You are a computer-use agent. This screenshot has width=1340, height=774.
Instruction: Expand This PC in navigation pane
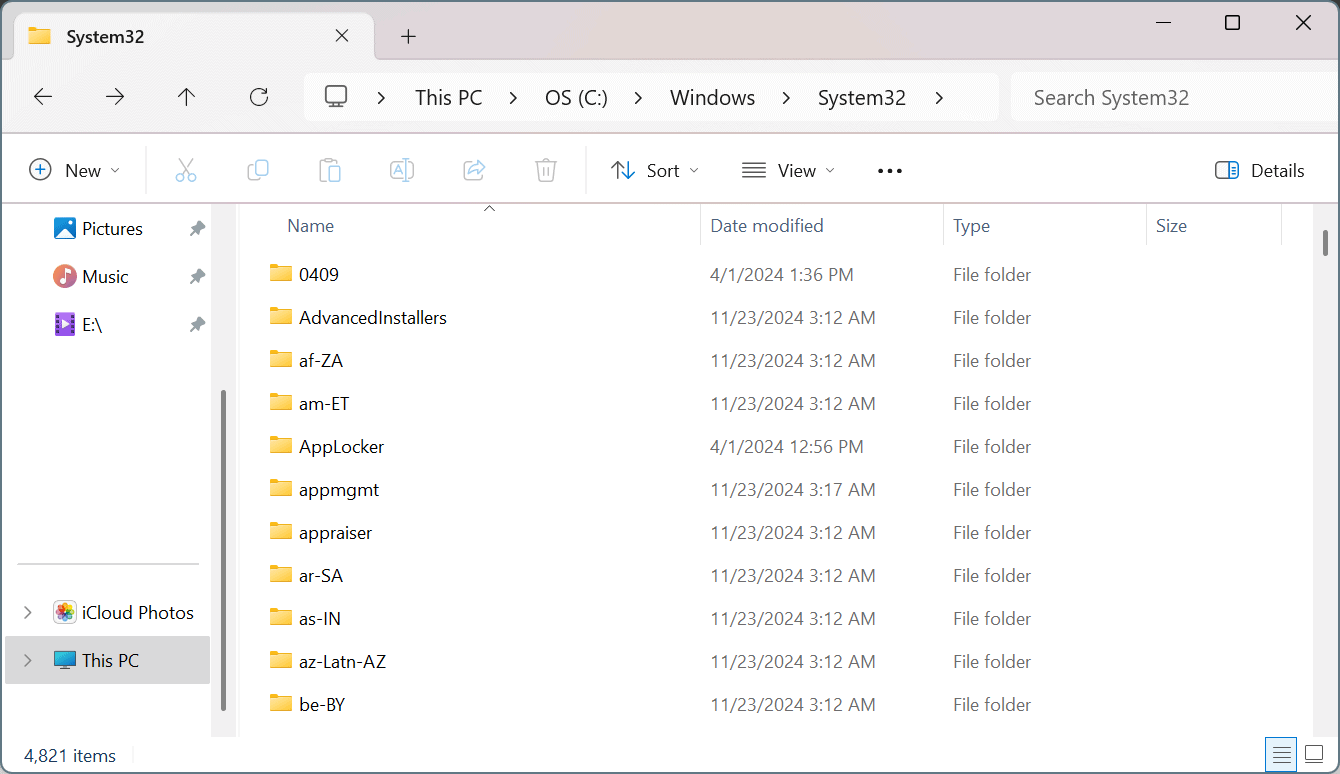(28, 660)
